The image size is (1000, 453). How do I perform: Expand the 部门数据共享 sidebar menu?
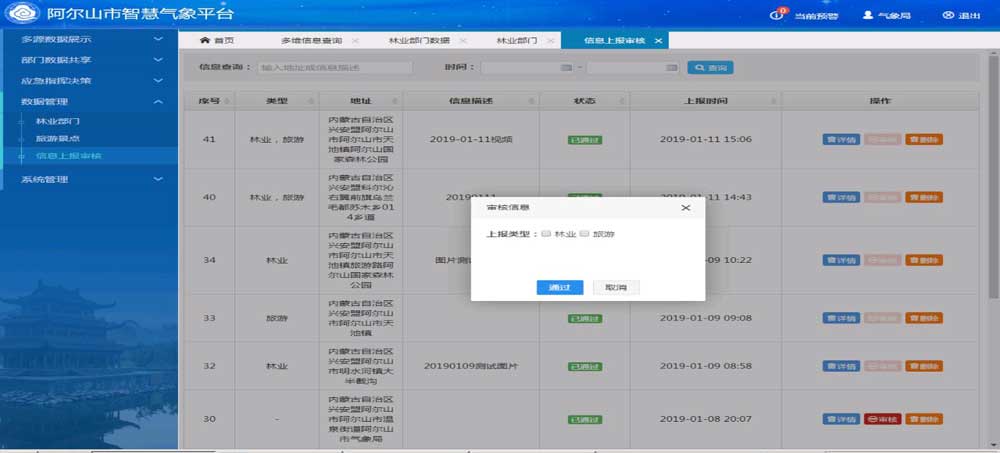click(x=157, y=60)
